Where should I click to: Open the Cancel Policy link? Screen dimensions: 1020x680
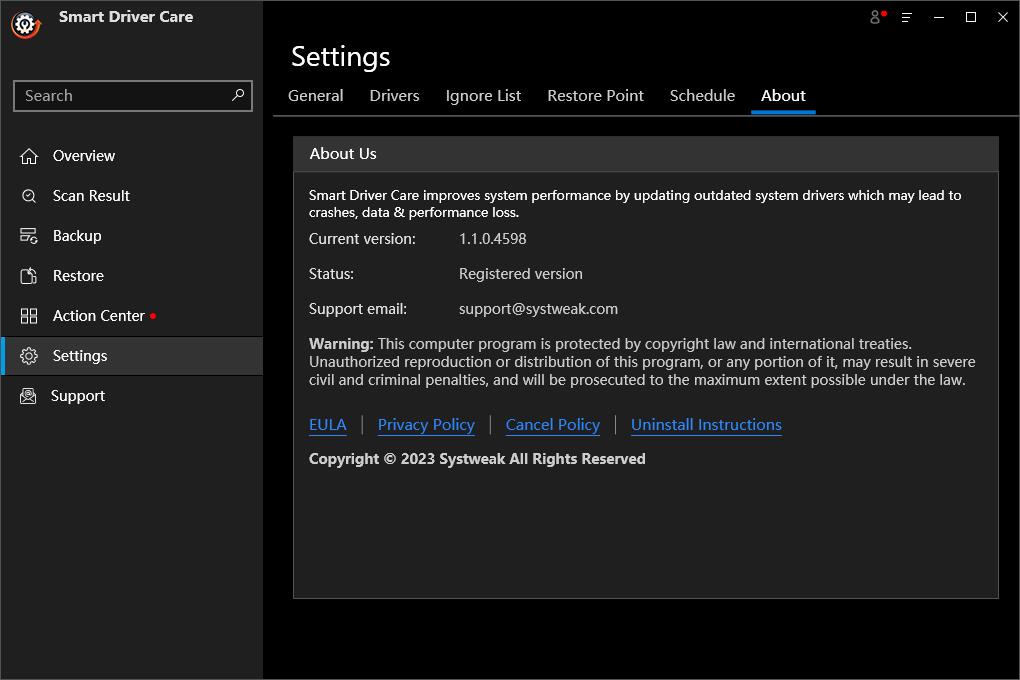tap(552, 425)
